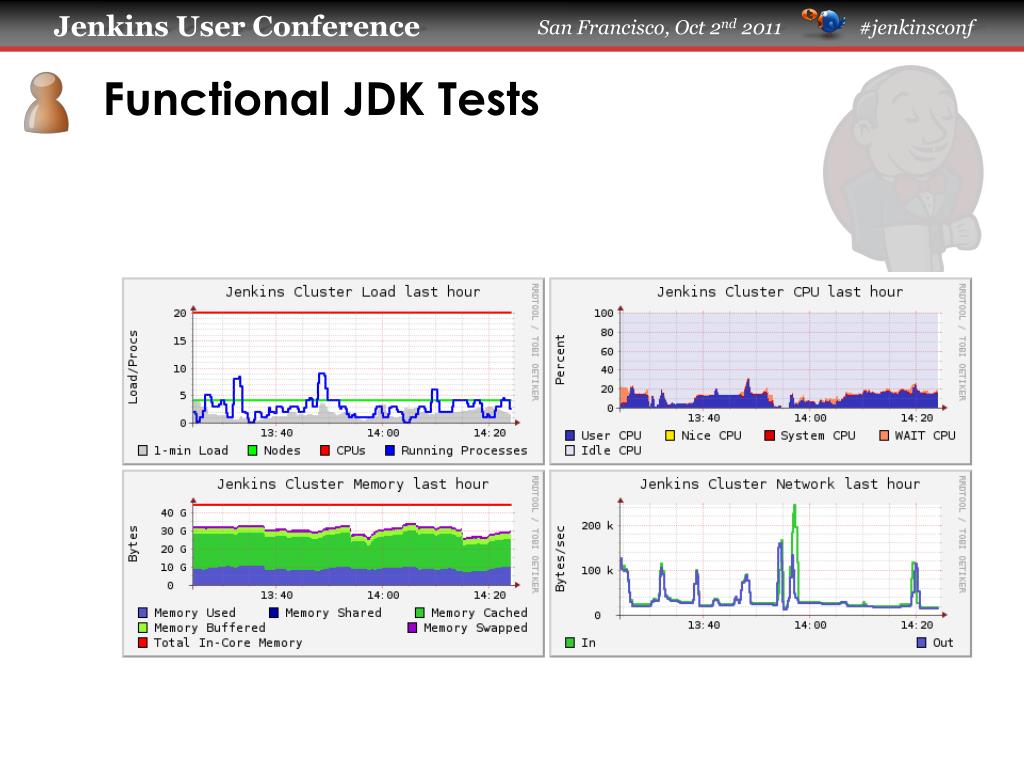Click the Idle CPU legend swatch
1024x768 pixels.
570,451
